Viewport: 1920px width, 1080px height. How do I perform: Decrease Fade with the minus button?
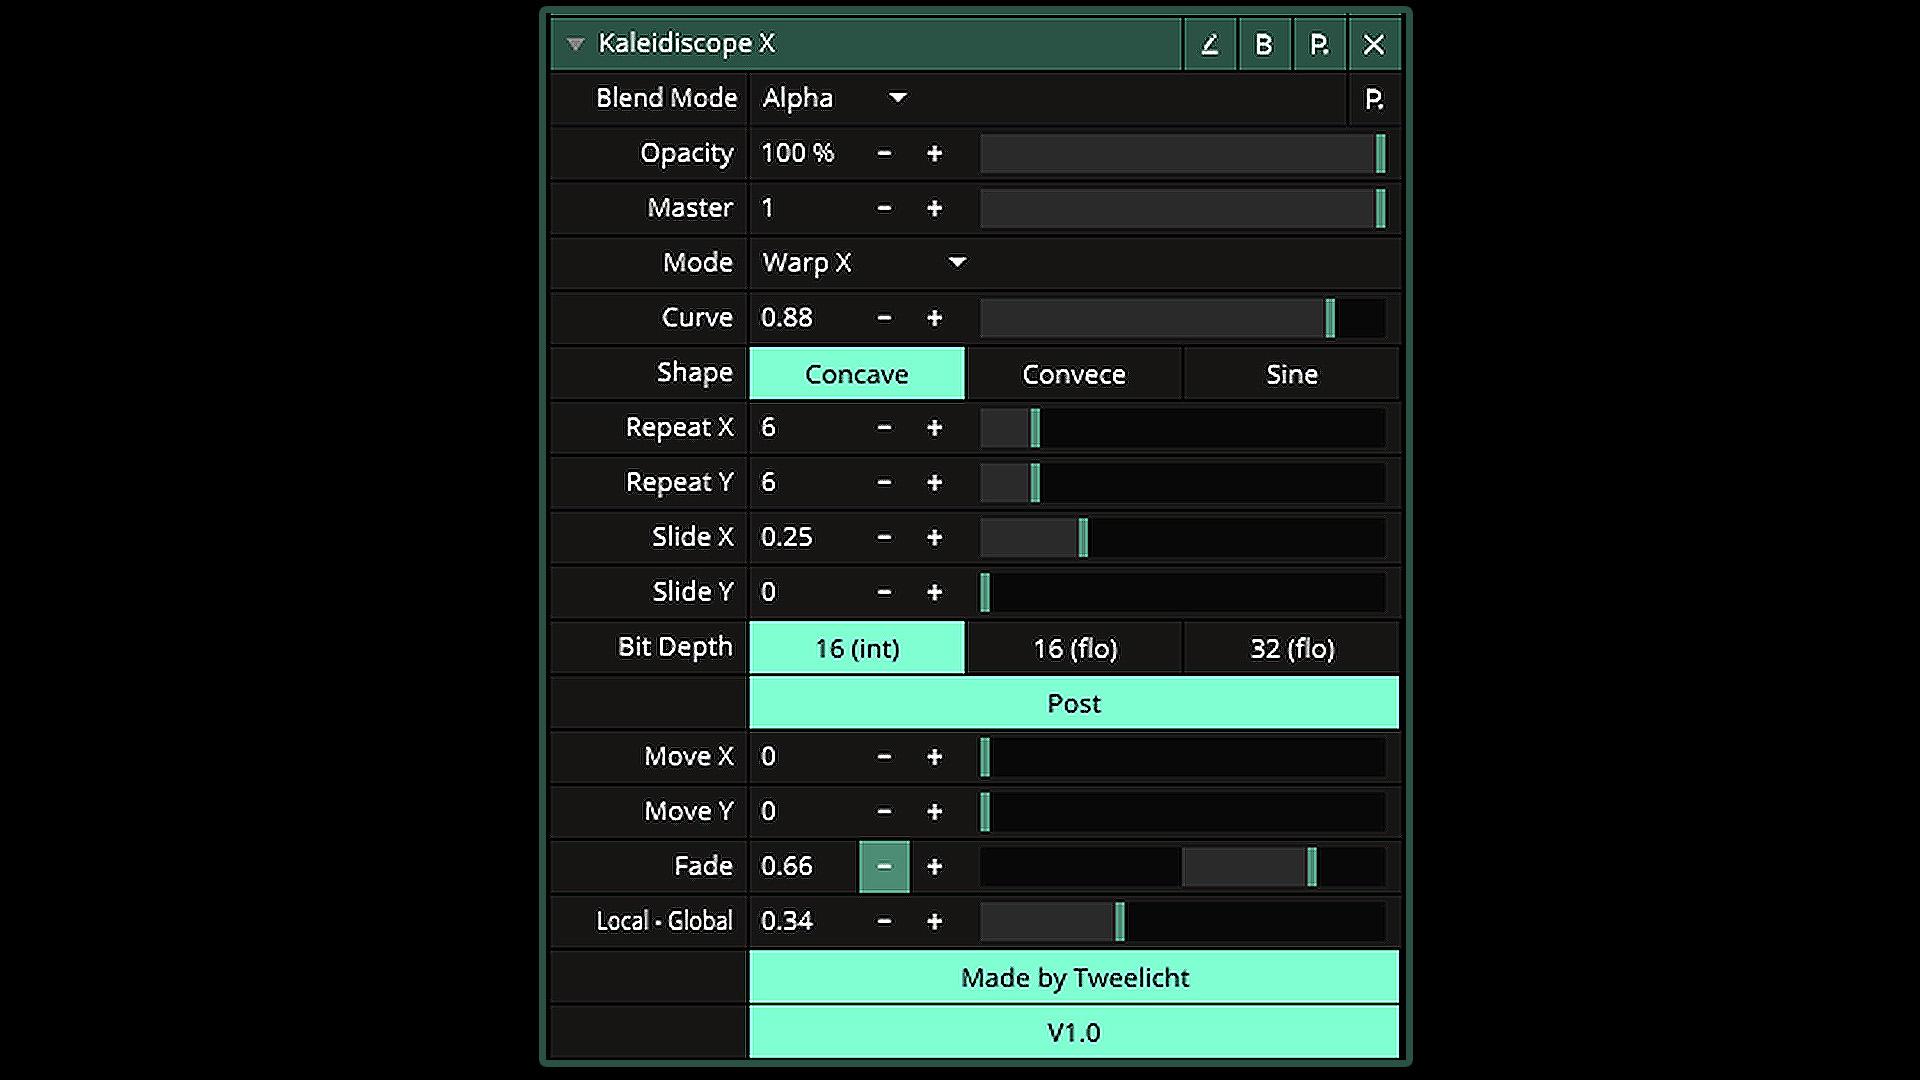884,867
